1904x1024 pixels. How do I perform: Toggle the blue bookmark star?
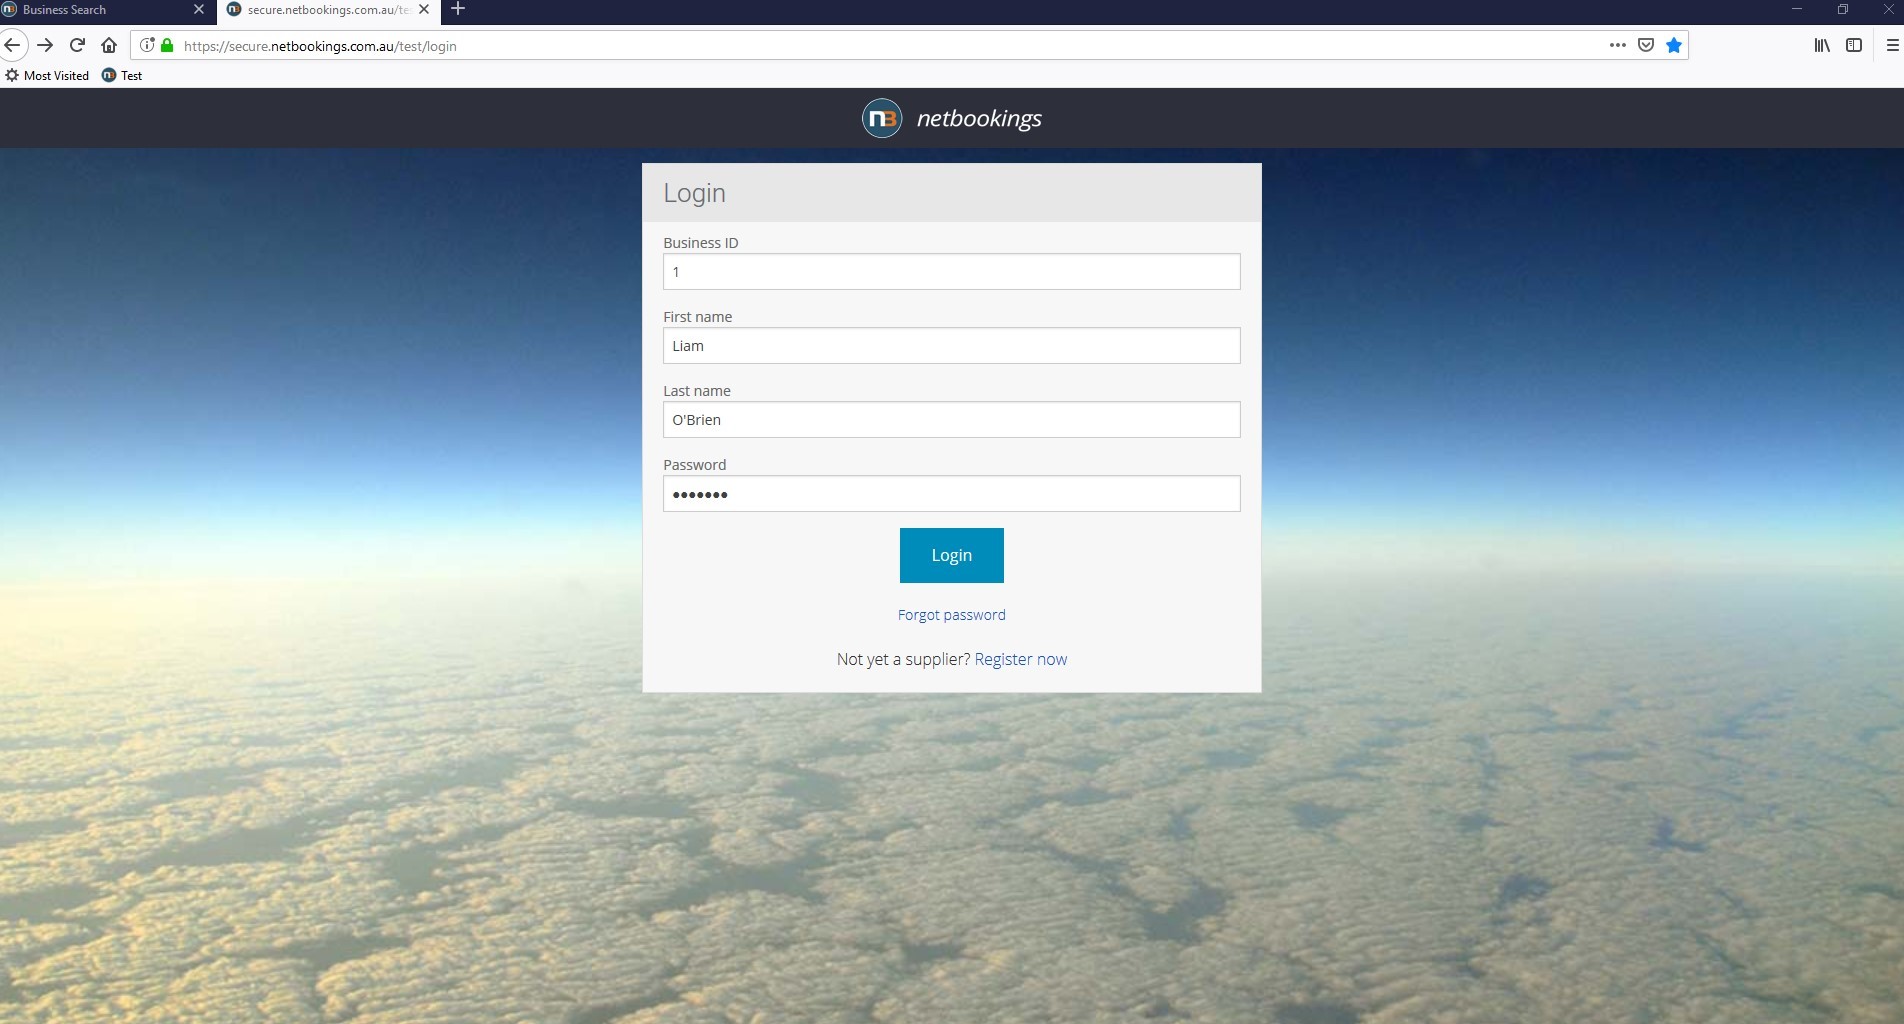(1674, 45)
